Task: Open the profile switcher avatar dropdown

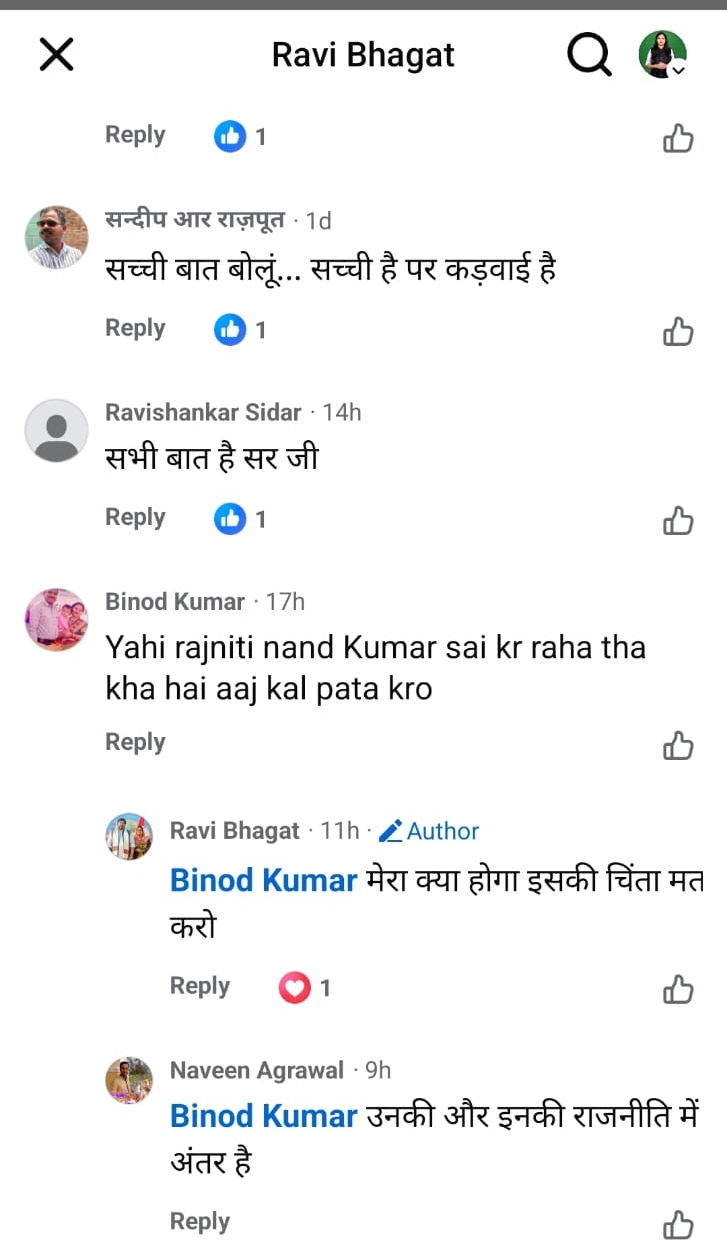Action: [663, 54]
